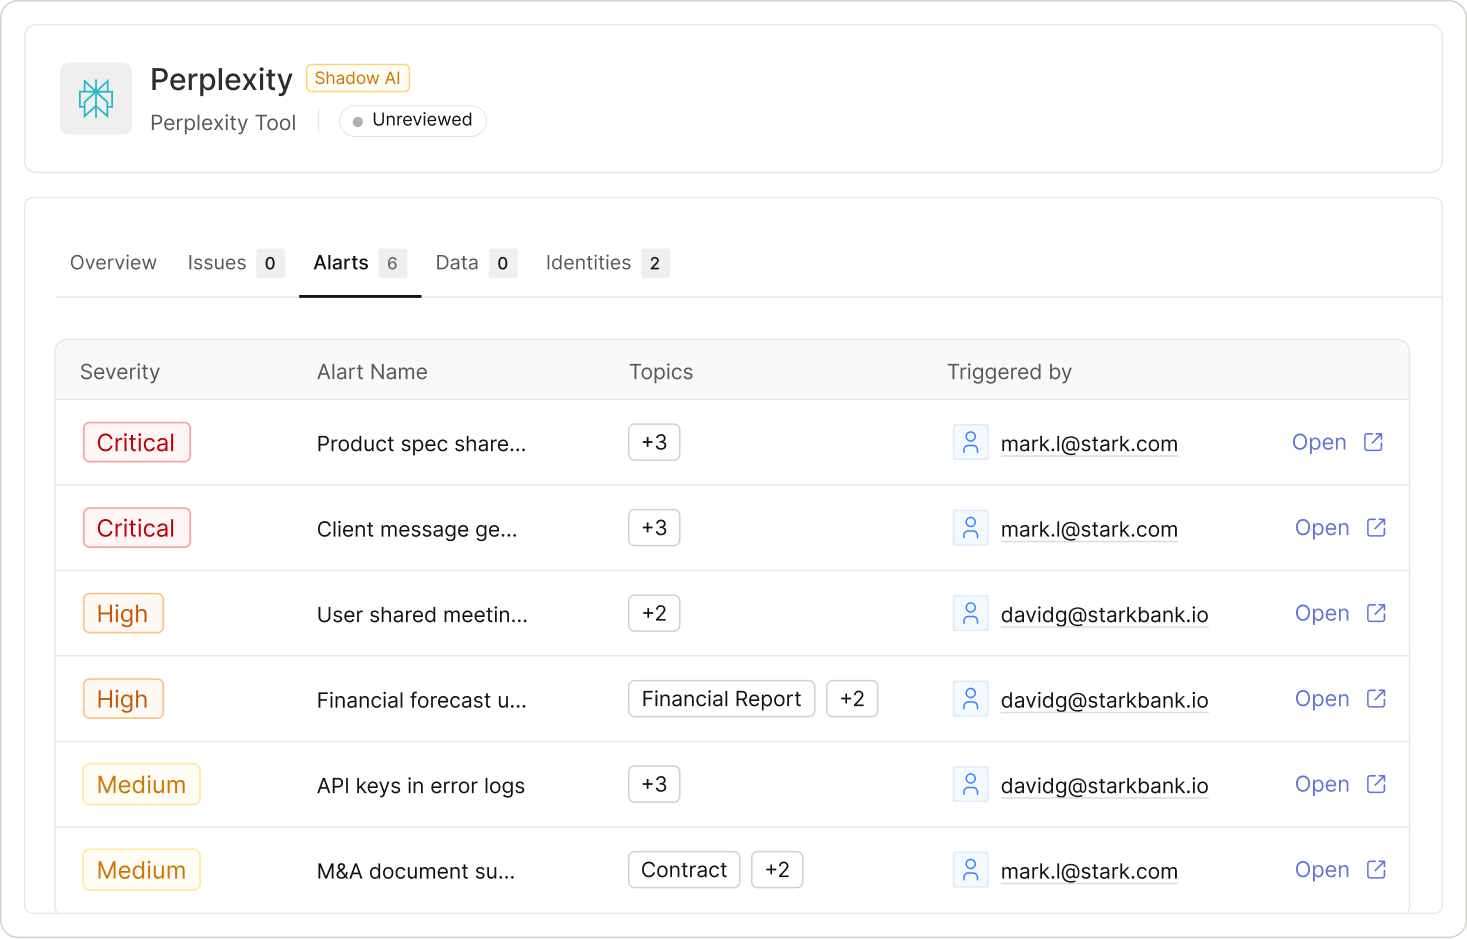Click mark.l@stark.com in Client message row

point(1089,529)
